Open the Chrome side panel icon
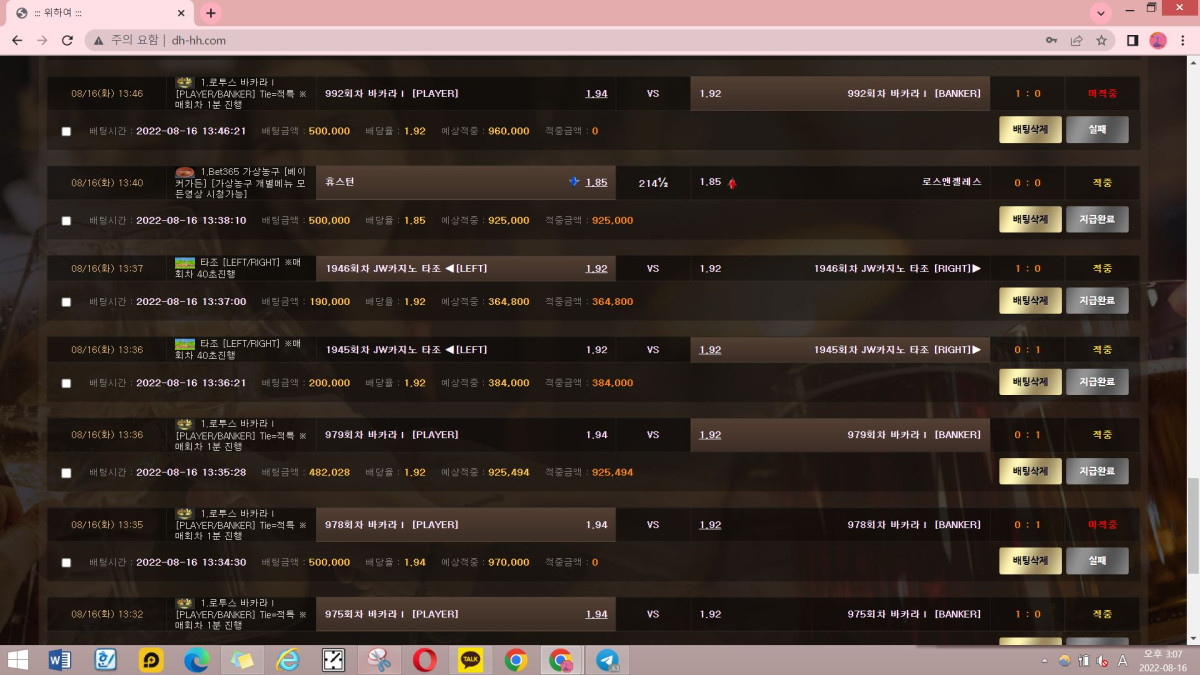Screen dimensions: 1200x675 pos(1133,40)
